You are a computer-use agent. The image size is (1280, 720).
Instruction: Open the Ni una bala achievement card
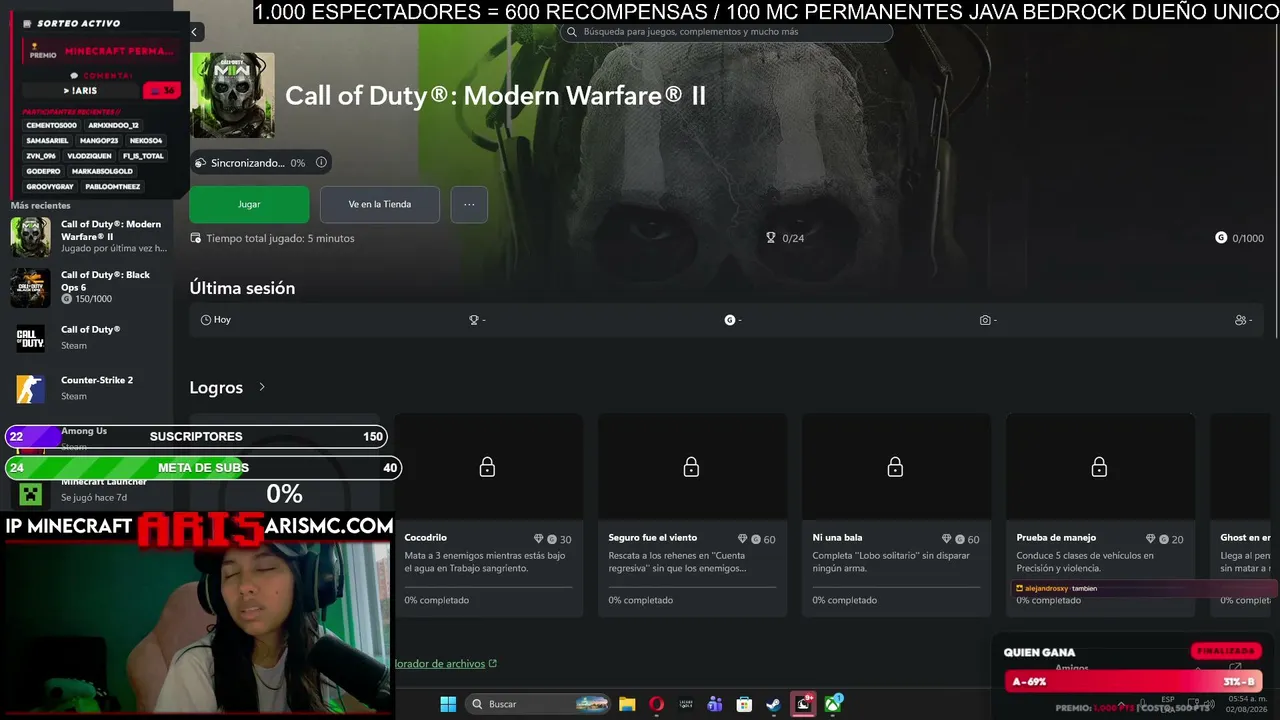pos(896,515)
